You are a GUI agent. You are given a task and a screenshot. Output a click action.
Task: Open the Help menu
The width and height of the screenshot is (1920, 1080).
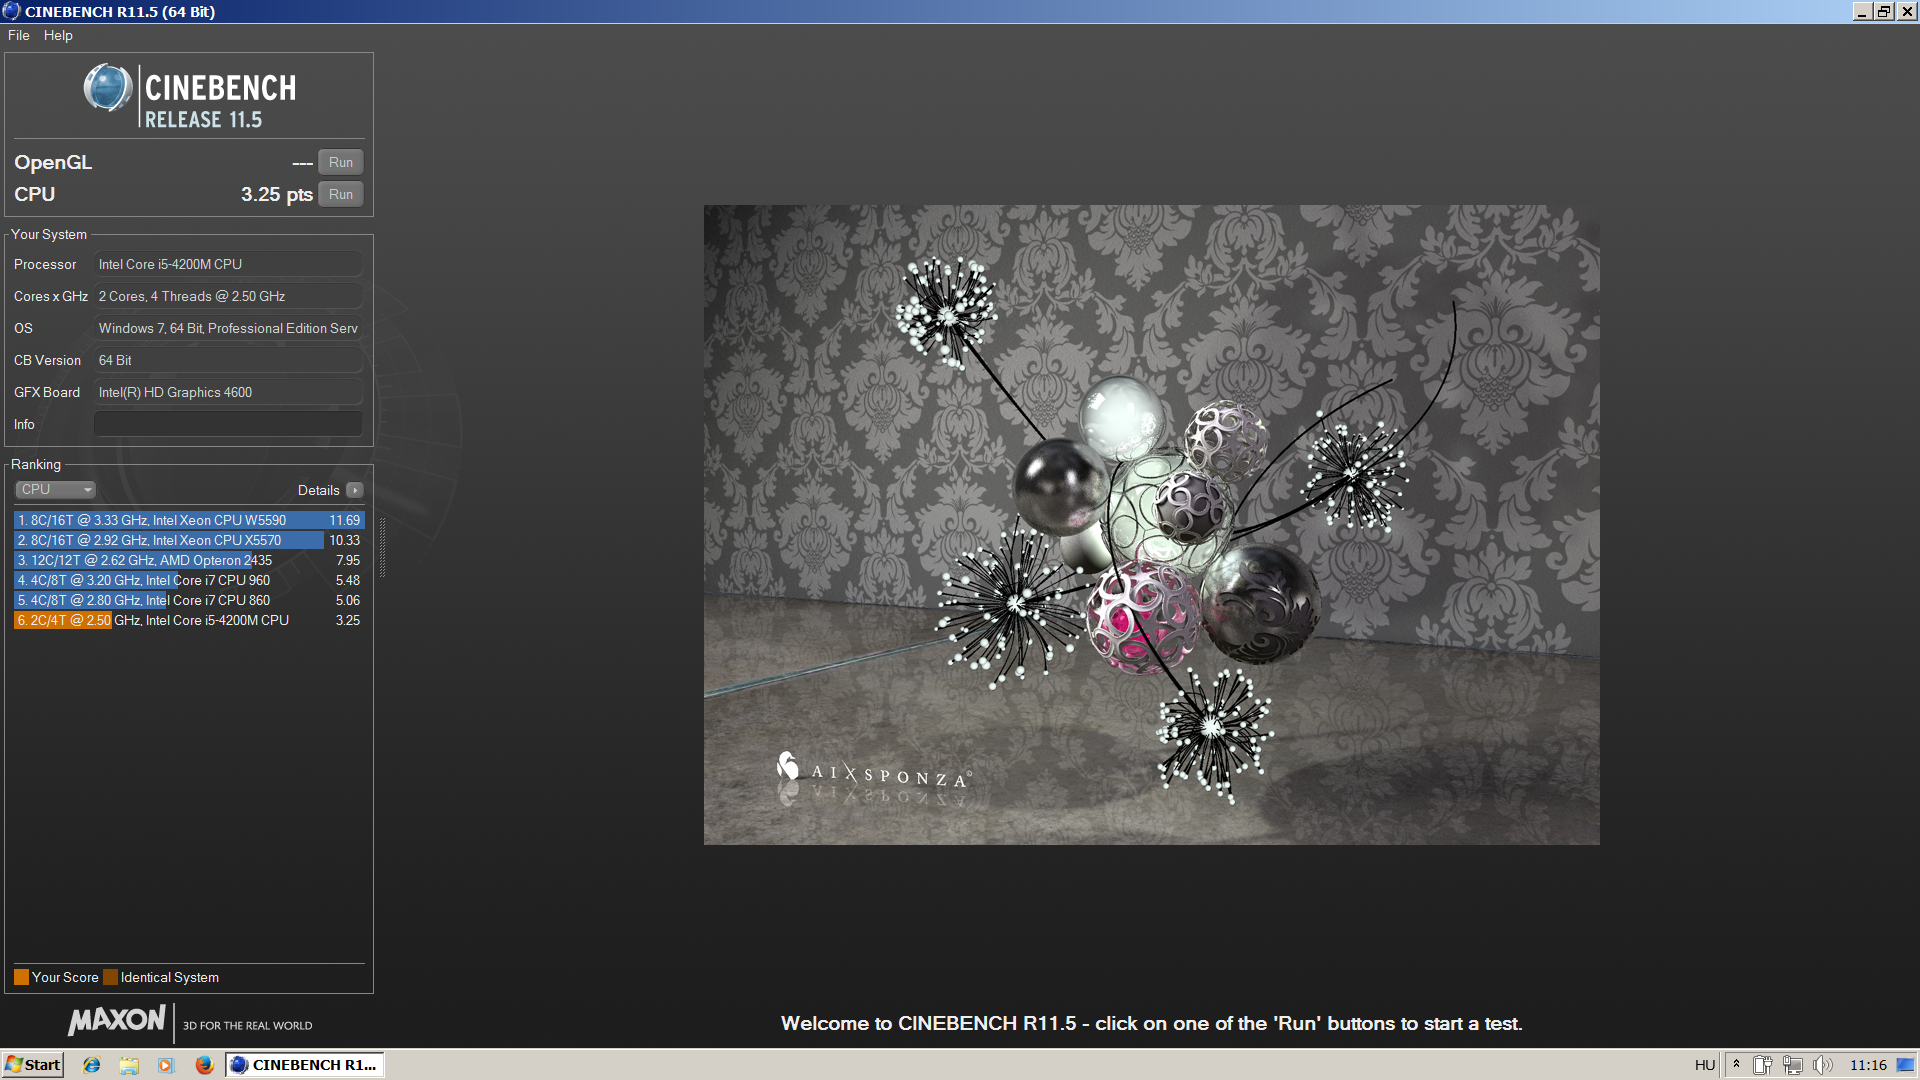(x=58, y=35)
